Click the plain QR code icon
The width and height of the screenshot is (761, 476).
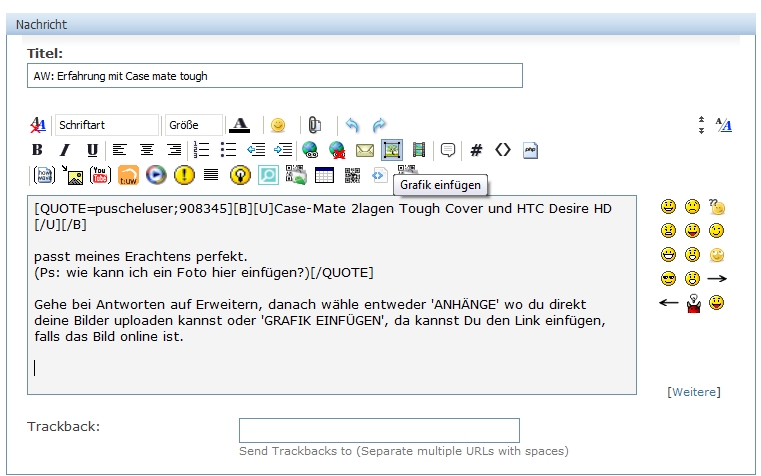(352, 175)
